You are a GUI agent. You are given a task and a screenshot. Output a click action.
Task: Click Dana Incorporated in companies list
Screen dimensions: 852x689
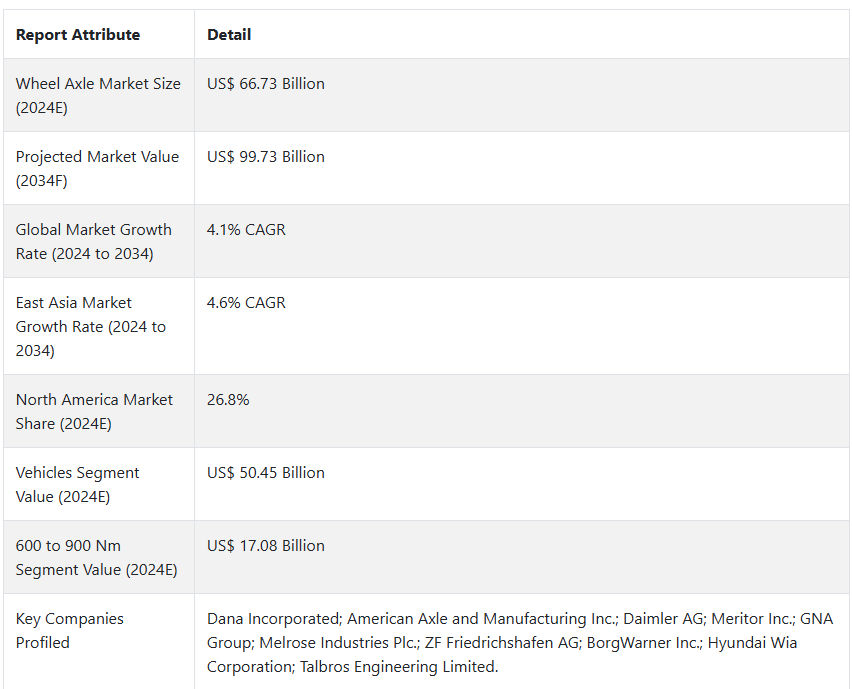tap(274, 618)
